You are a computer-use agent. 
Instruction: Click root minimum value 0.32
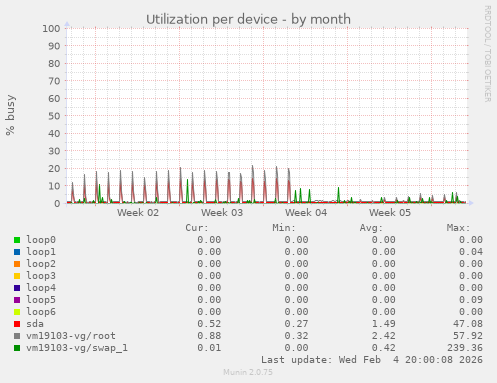[x=296, y=336]
